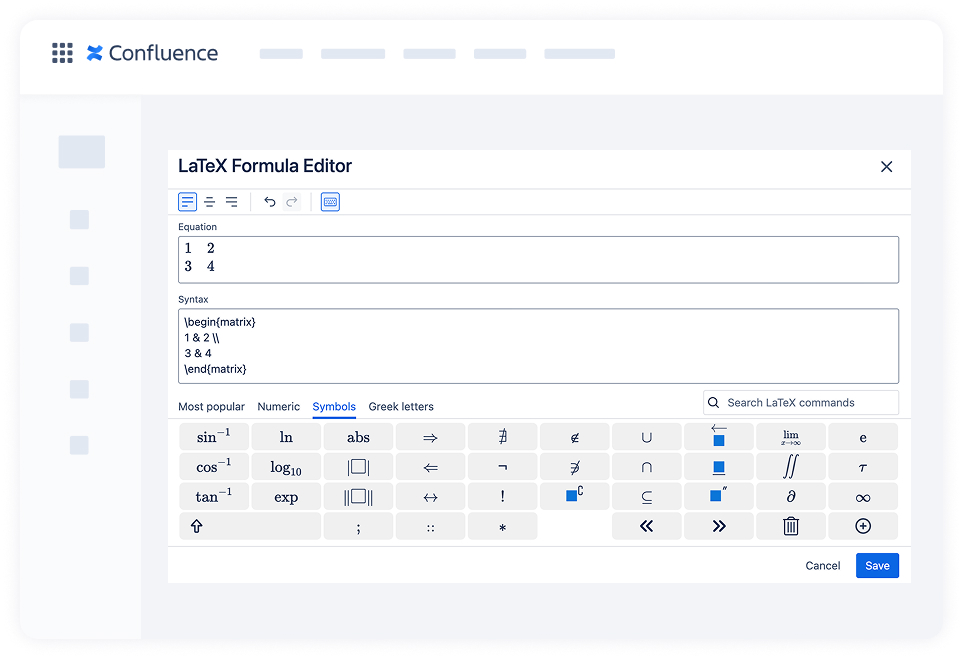
Task: Click the circled plus key
Action: coord(863,526)
